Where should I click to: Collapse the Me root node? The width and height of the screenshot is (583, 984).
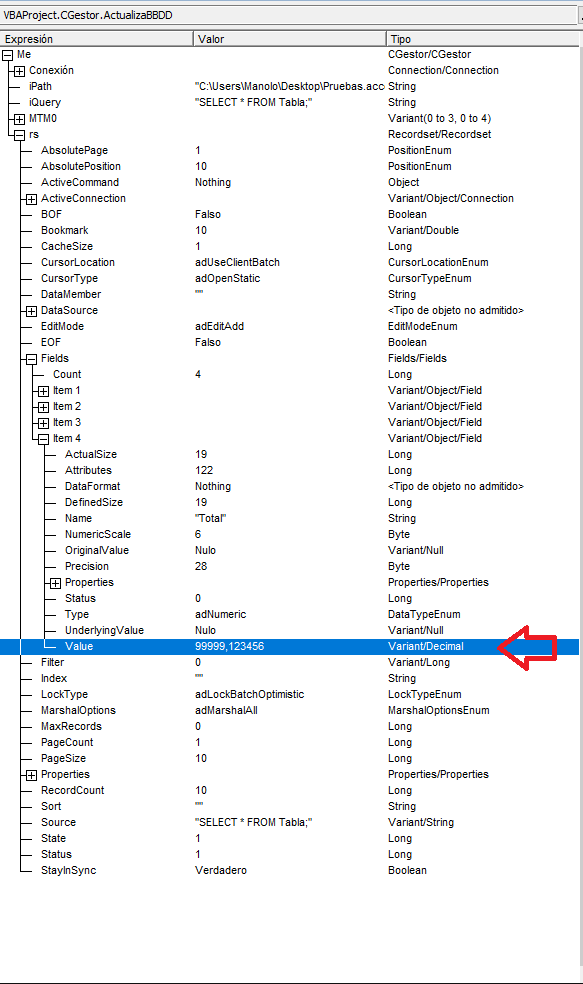(8, 55)
